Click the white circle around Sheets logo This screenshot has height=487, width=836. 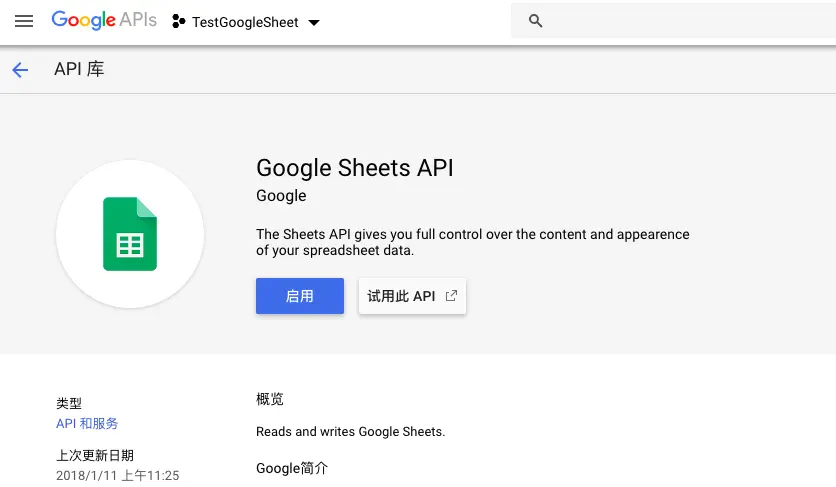[x=130, y=234]
